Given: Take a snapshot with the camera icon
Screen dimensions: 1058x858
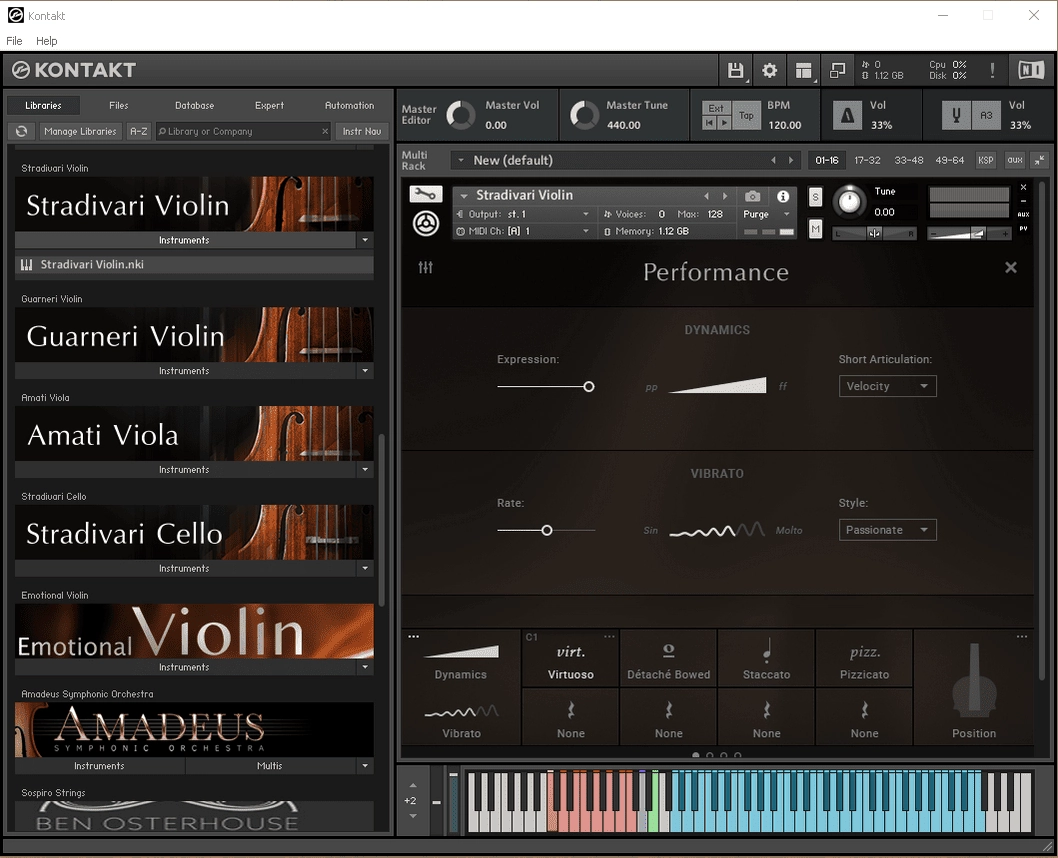Looking at the screenshot, I should pos(752,196).
